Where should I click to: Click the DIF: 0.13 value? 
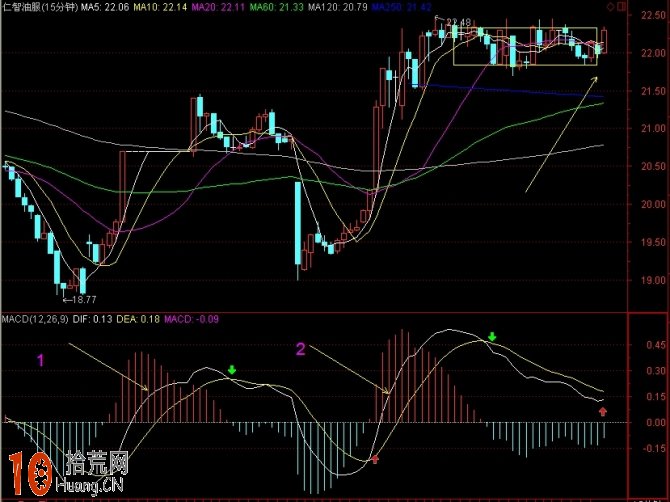point(92,319)
